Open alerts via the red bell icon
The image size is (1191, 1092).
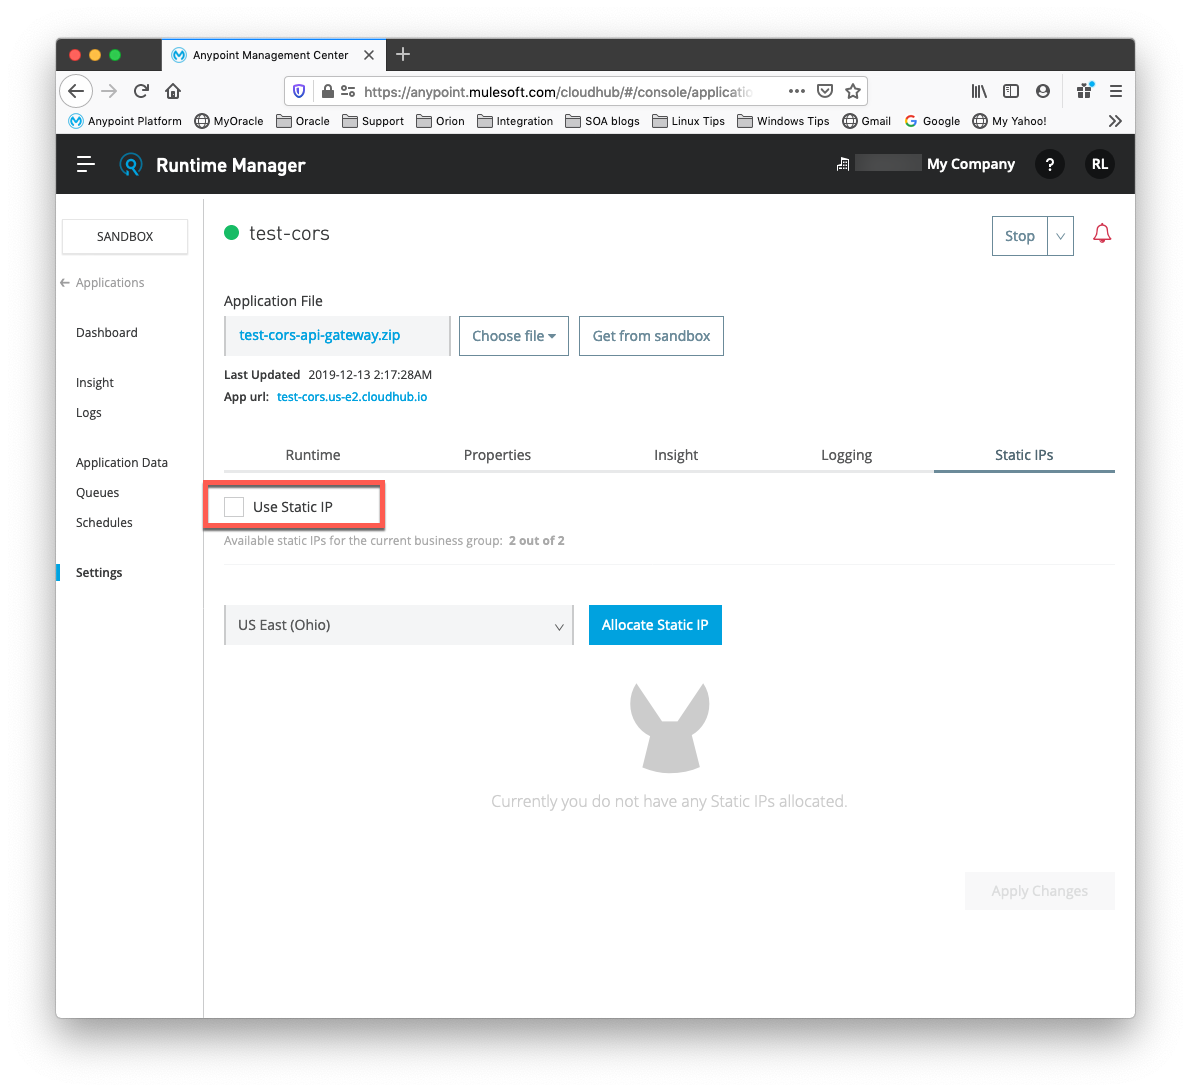pyautogui.click(x=1102, y=233)
